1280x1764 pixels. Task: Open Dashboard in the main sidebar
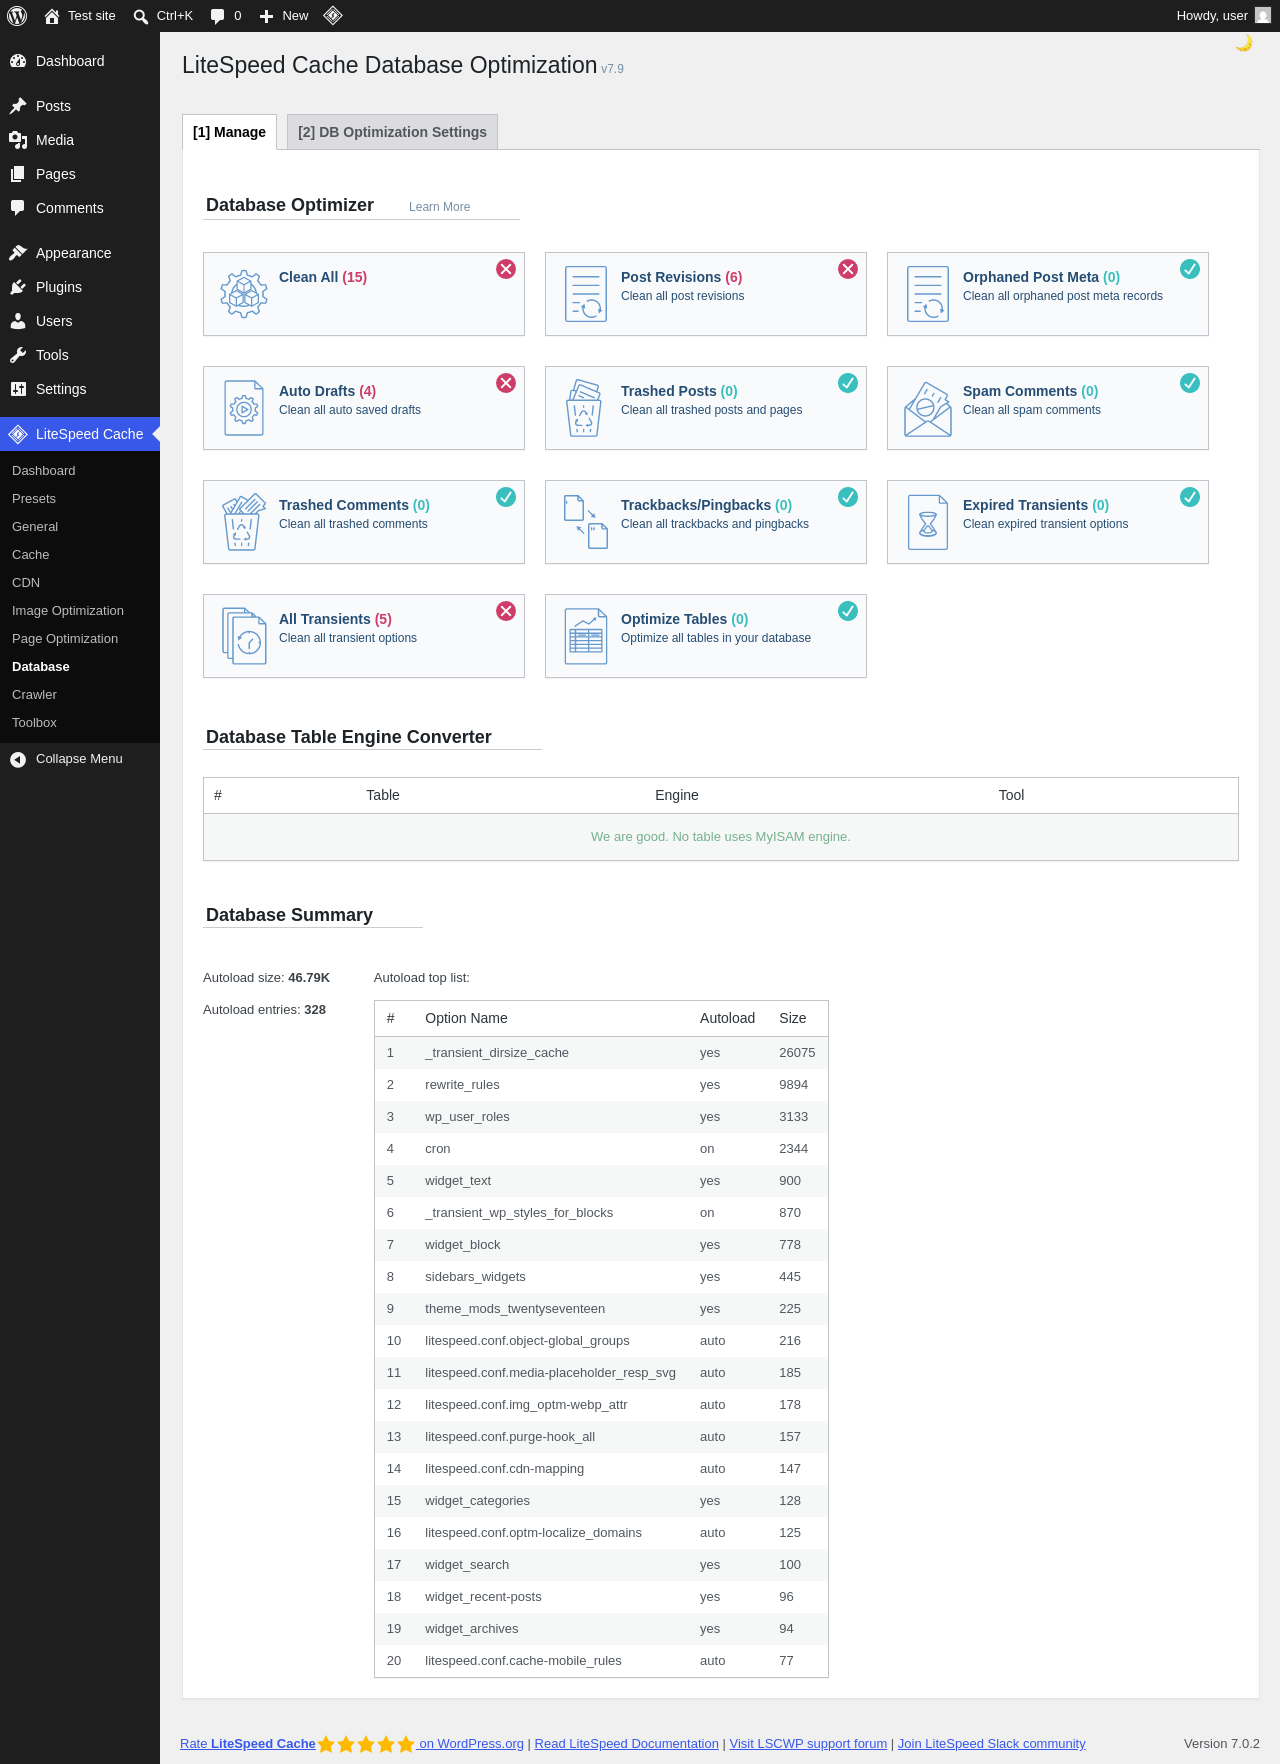(x=80, y=61)
